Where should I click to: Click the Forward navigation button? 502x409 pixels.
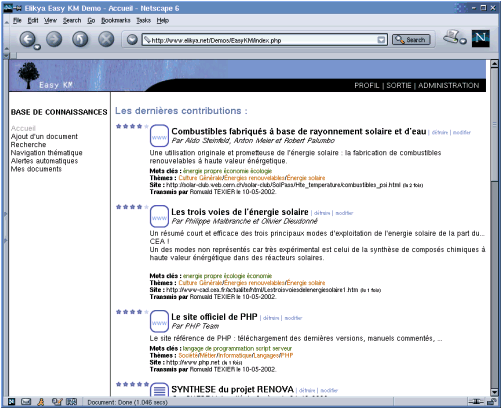[x=54, y=39]
